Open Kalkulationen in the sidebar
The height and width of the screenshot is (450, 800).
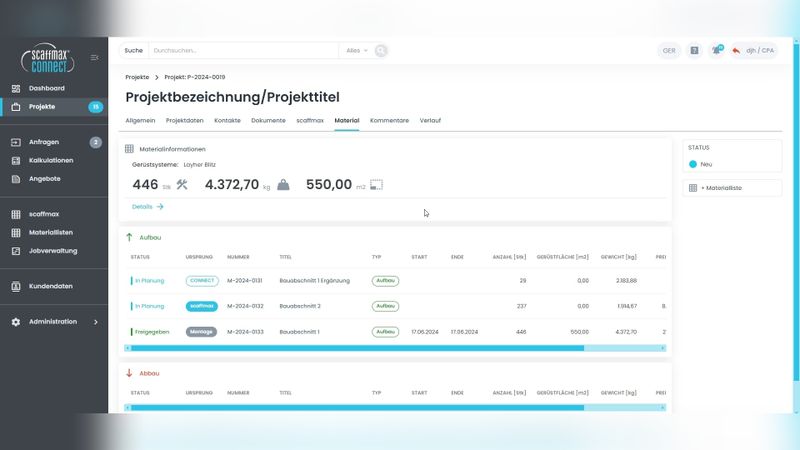tap(50, 160)
